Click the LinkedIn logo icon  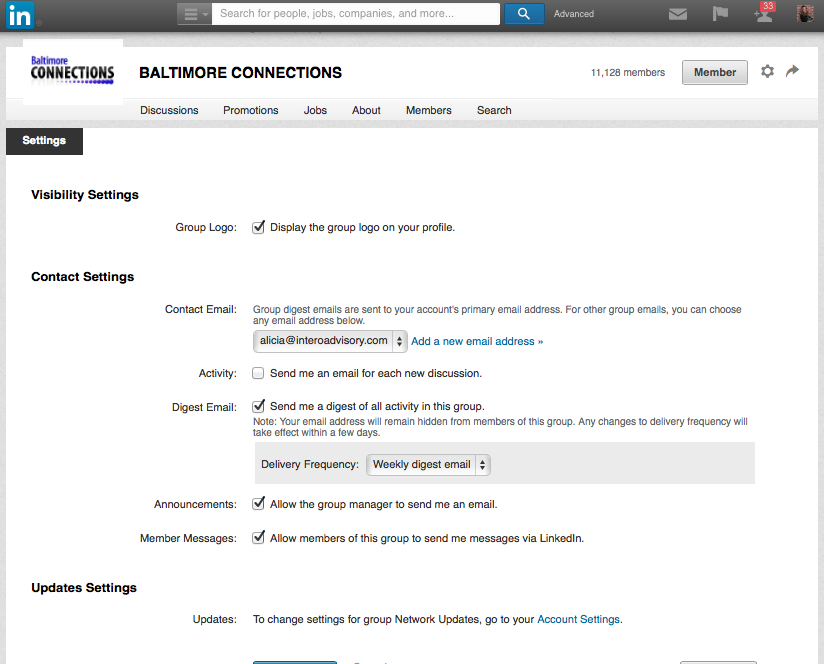[20, 15]
